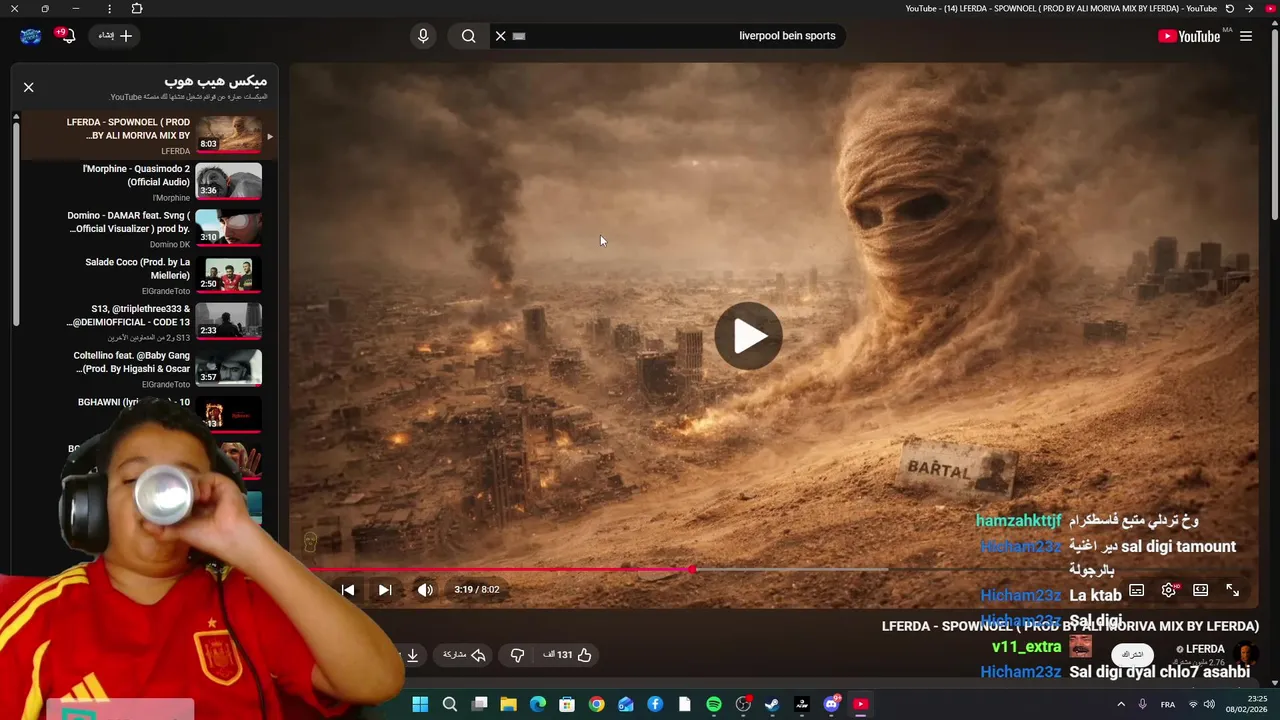This screenshot has width=1280, height=720.
Task: Reload the page with refresh icon
Action: click(x=1230, y=9)
